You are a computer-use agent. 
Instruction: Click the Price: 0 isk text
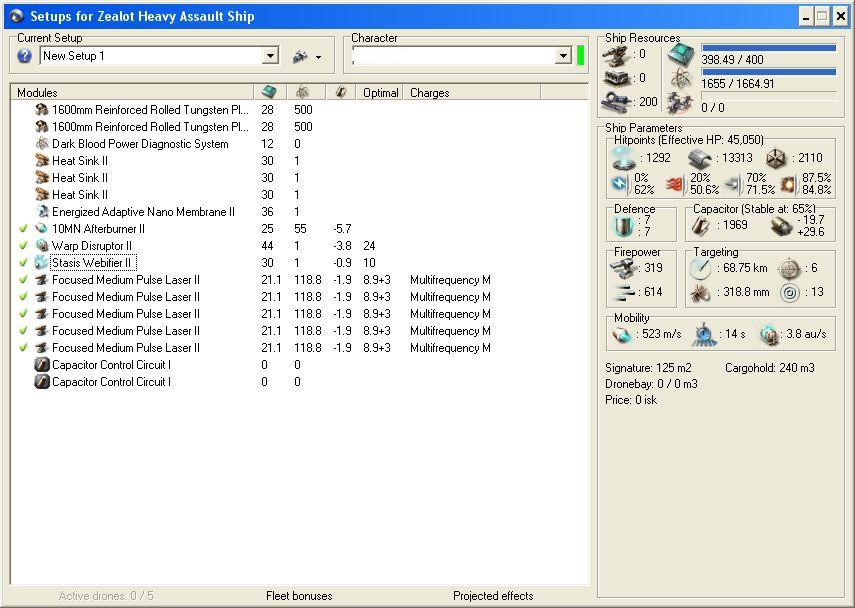(631, 400)
